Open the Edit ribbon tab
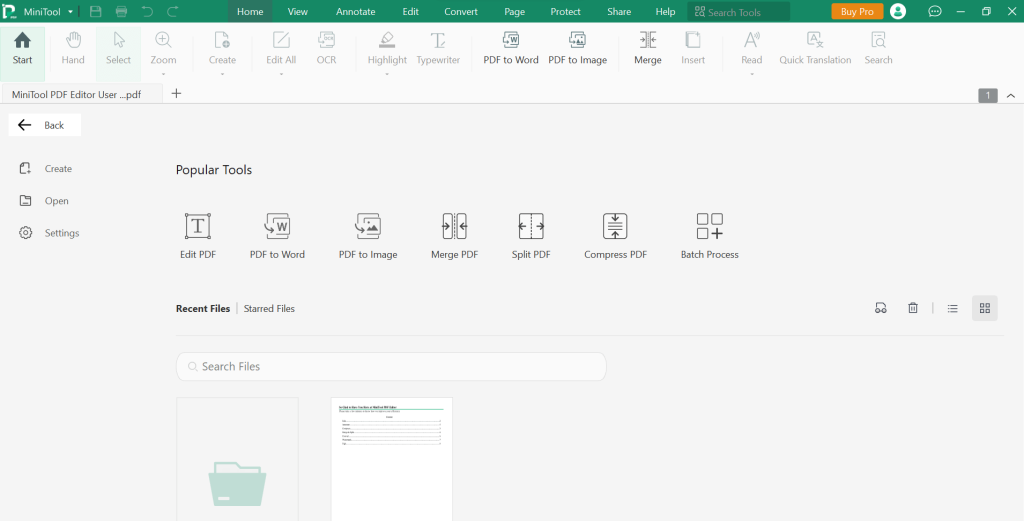Viewport: 1024px width, 521px height. (411, 12)
